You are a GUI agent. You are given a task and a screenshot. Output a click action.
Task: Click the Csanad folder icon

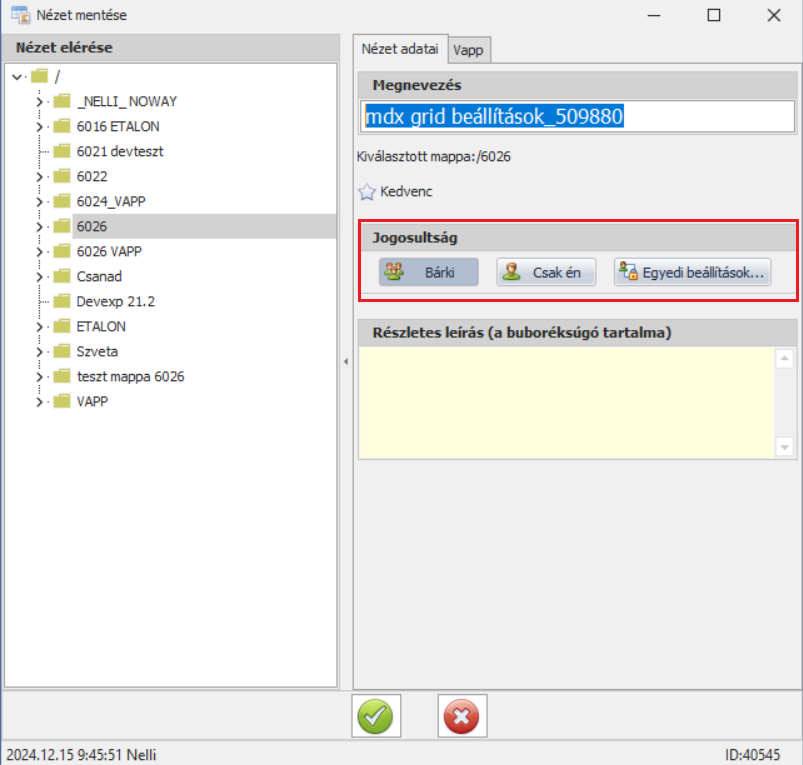pos(62,277)
